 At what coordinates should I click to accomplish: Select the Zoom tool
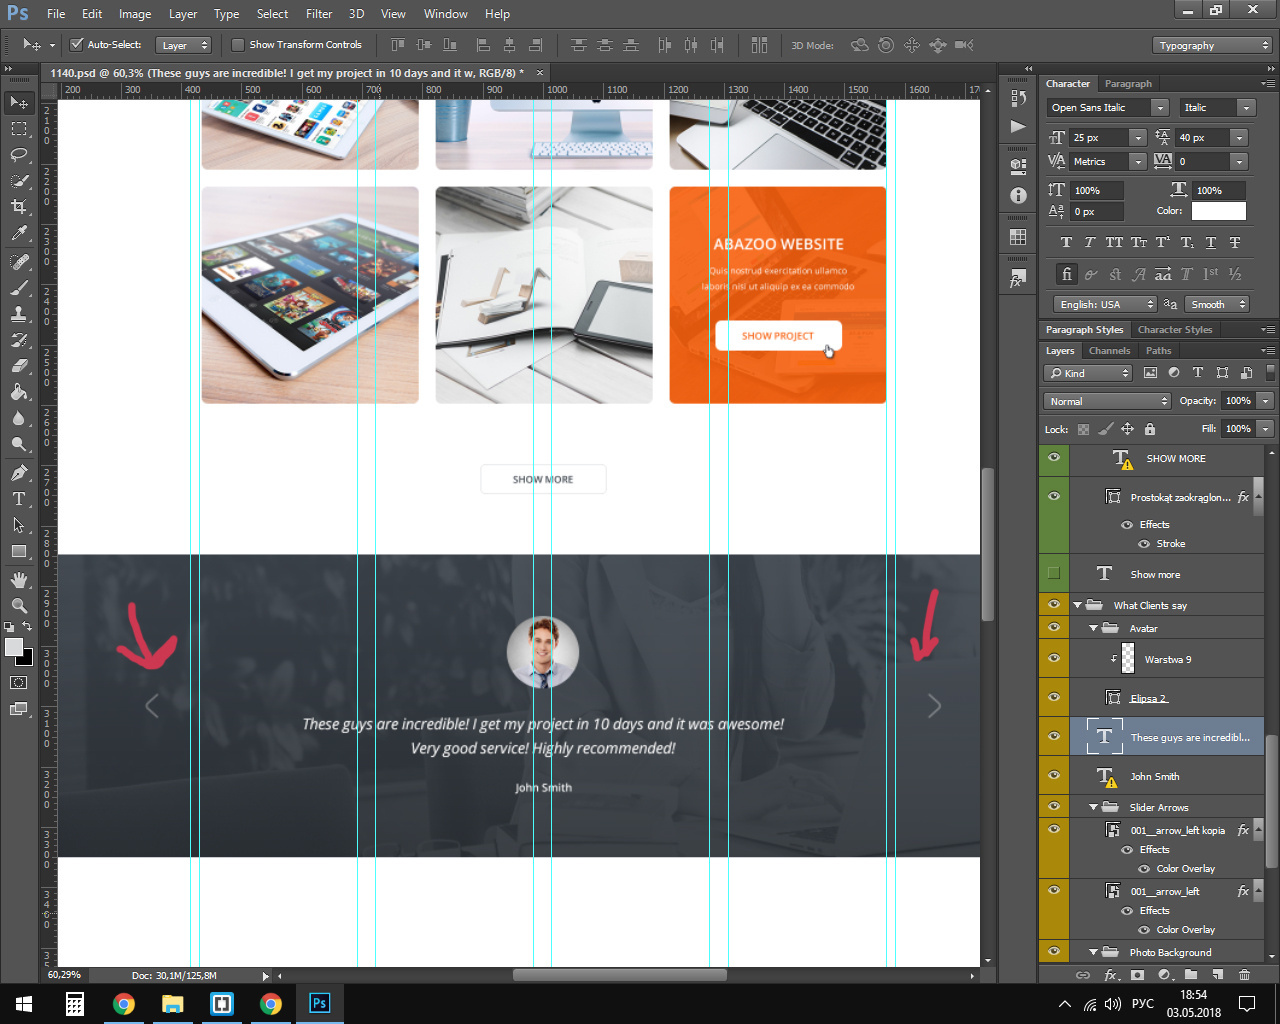click(19, 606)
